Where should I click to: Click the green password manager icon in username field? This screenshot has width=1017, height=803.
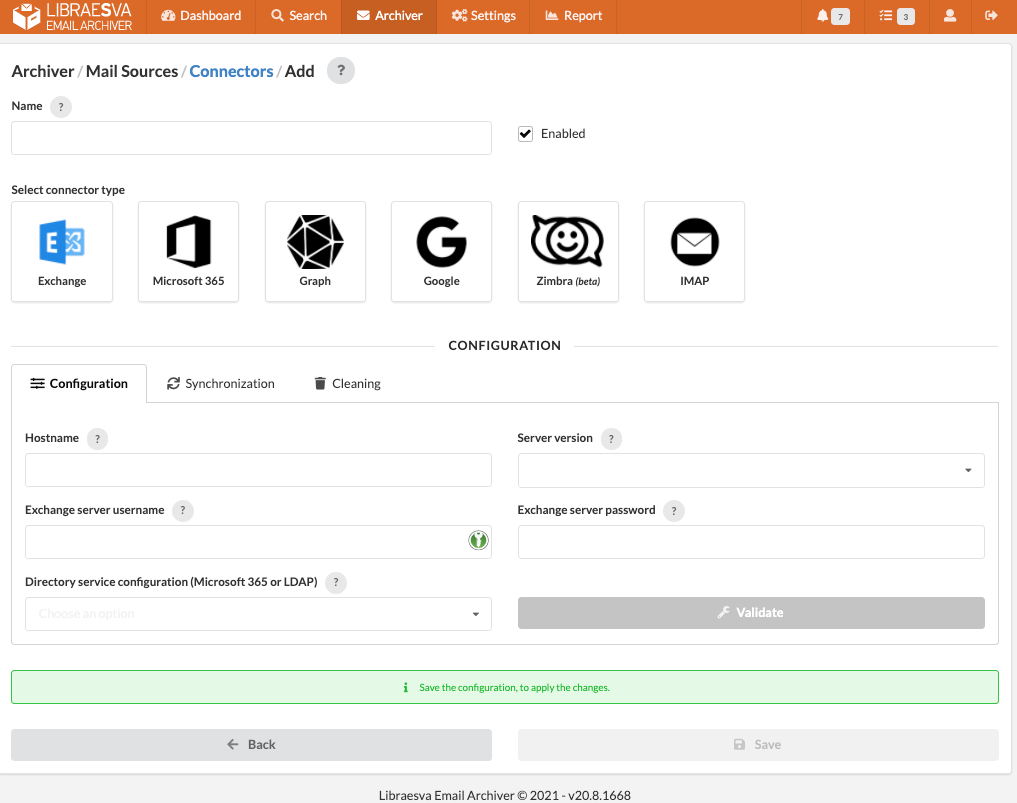pyautogui.click(x=478, y=540)
